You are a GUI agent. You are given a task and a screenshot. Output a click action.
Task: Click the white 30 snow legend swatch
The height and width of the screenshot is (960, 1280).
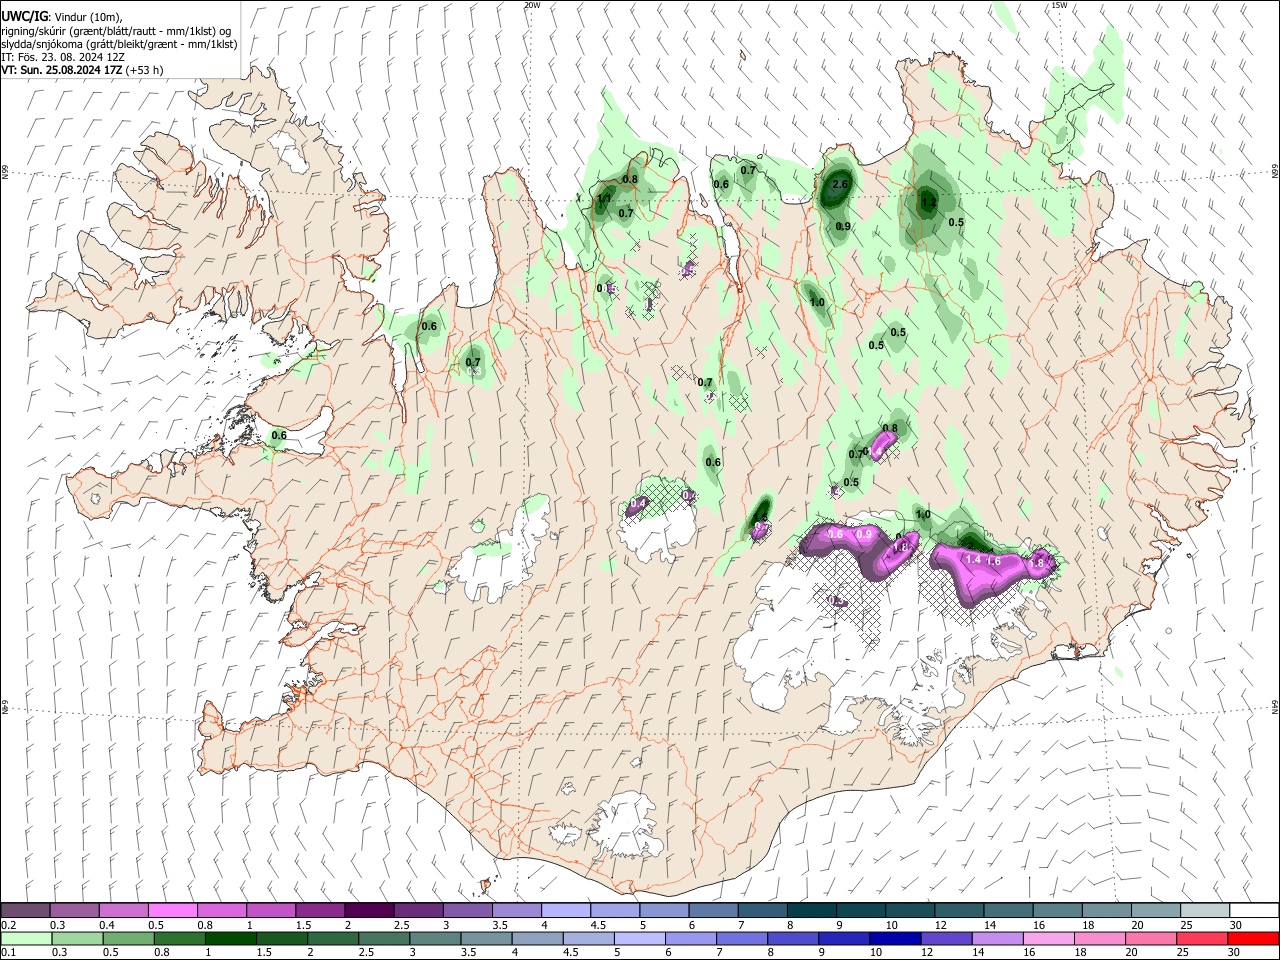tap(1254, 910)
